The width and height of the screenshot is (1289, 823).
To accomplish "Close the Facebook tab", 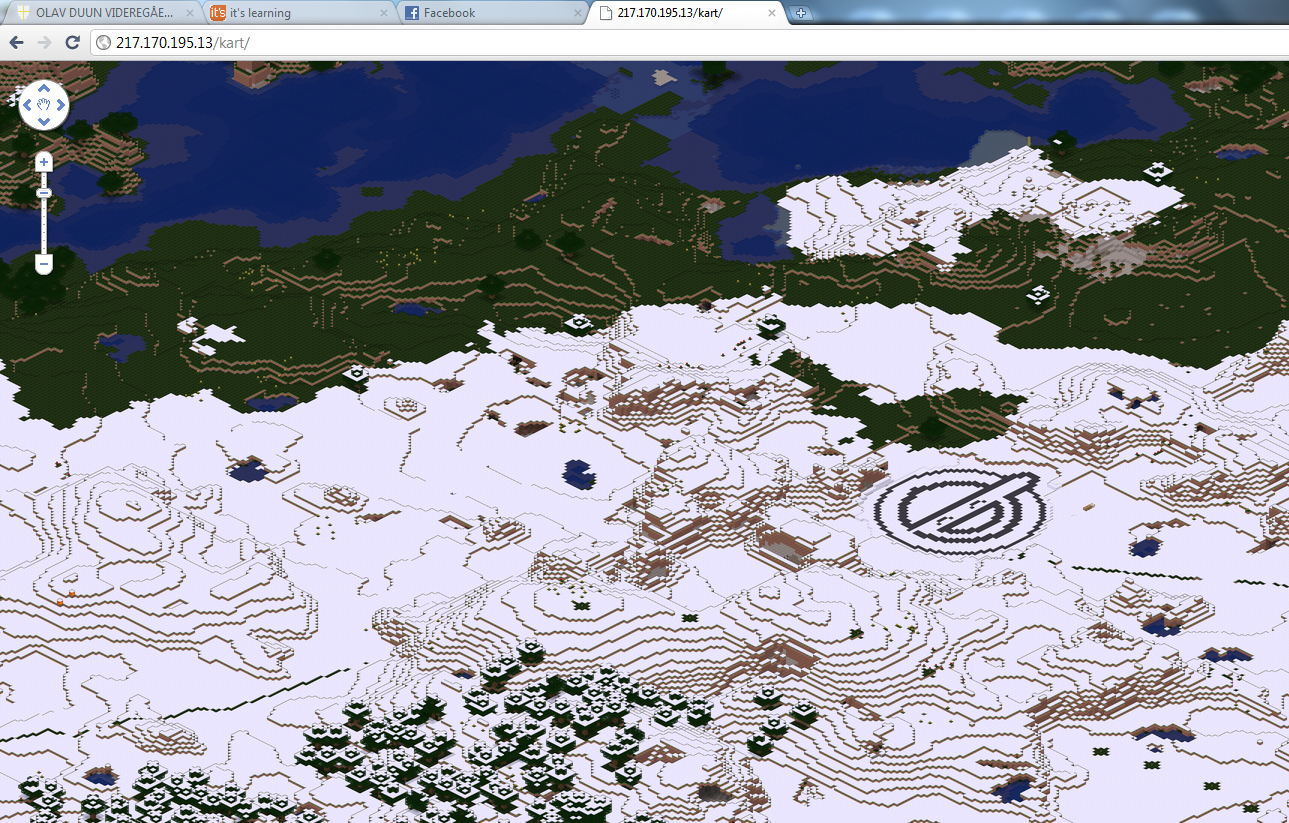I will click(x=577, y=13).
